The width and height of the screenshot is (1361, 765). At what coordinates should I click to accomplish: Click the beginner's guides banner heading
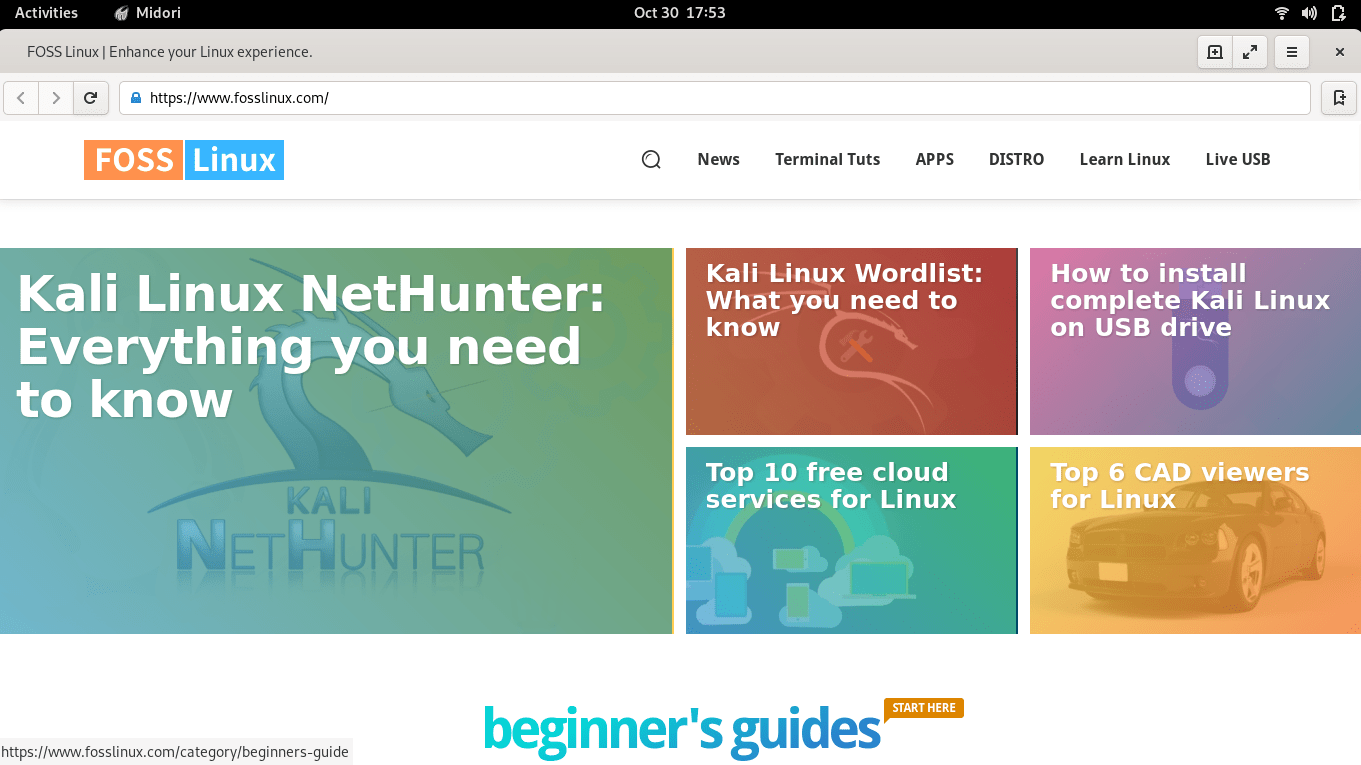[x=682, y=729]
